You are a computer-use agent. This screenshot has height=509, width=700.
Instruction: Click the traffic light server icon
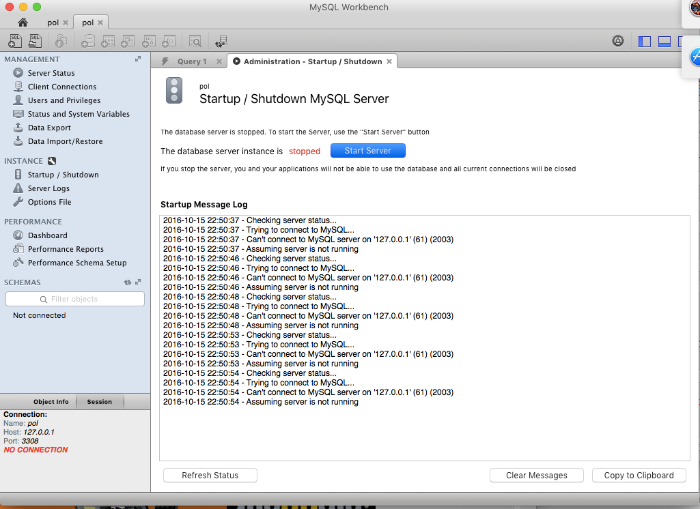coord(174,91)
